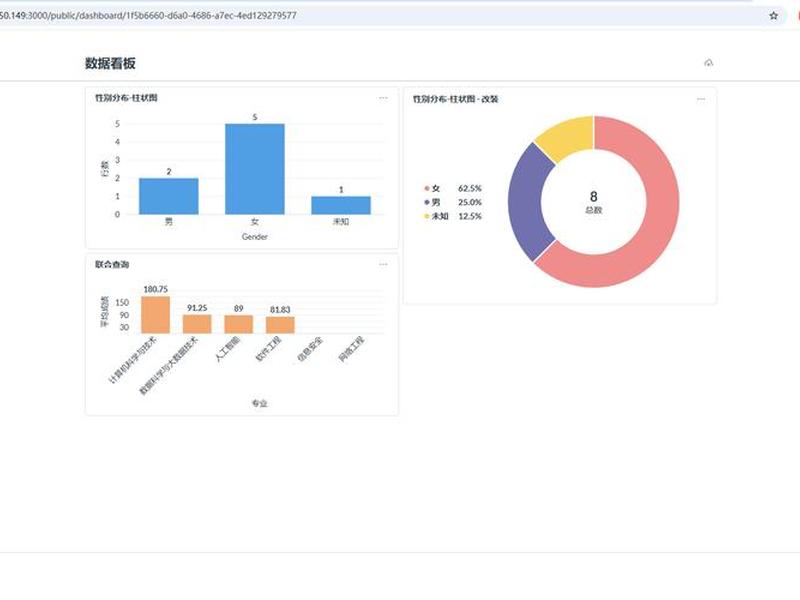Open the ellipsis menu of 性别分布-柱状图 card

click(383, 98)
